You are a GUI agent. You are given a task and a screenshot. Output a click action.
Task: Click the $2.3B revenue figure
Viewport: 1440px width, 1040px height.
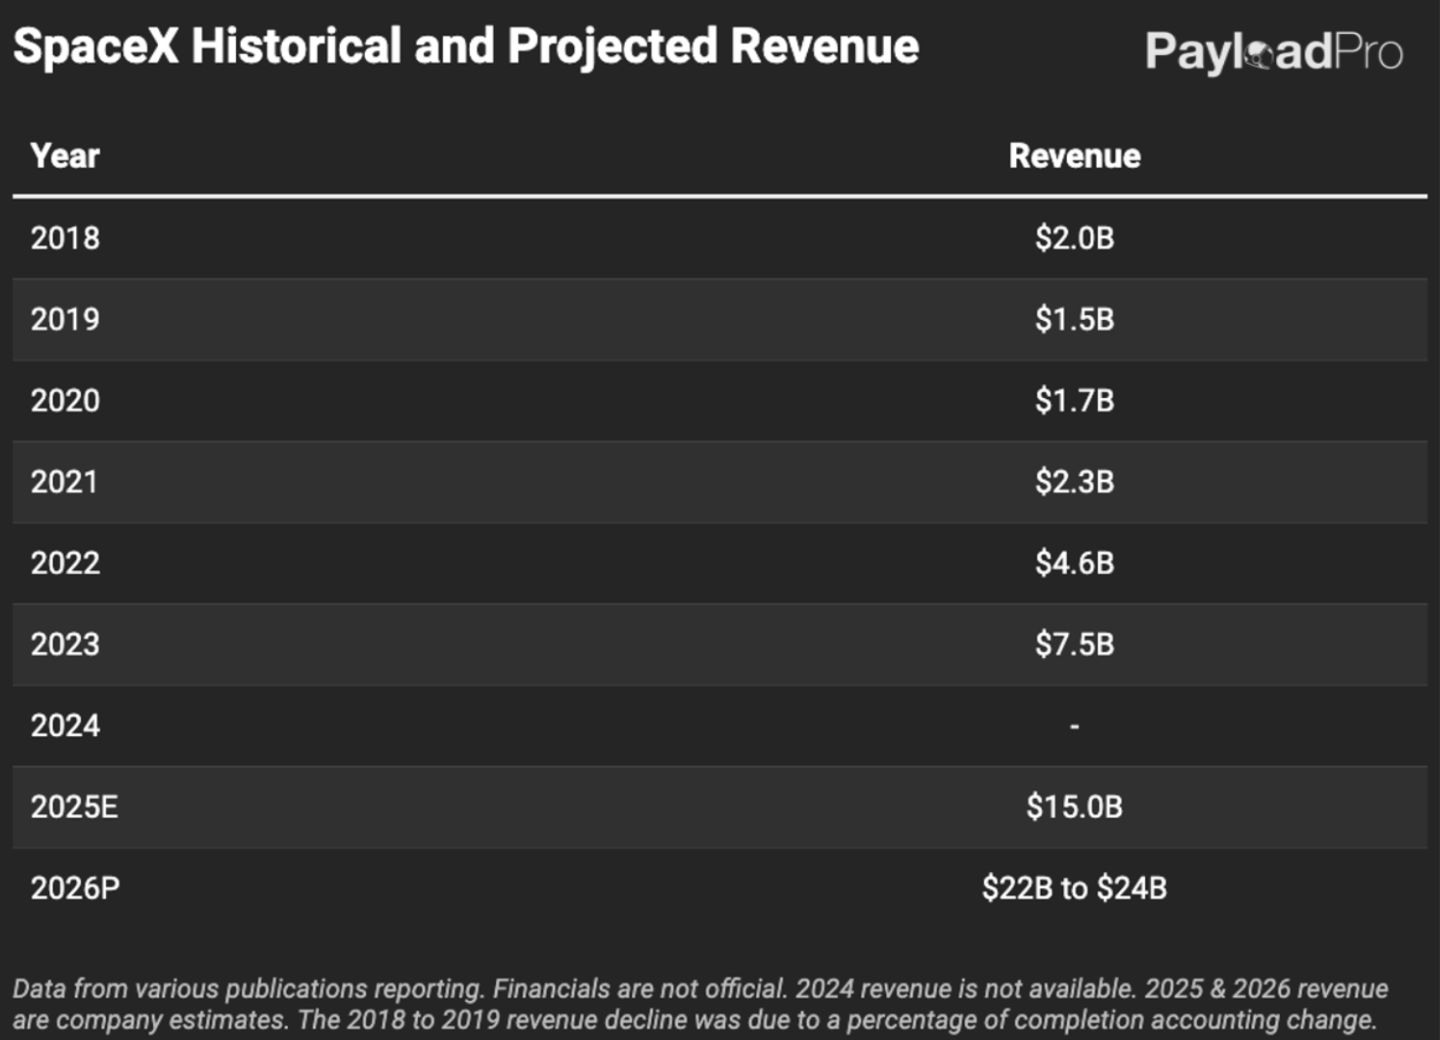pyautogui.click(x=1074, y=482)
